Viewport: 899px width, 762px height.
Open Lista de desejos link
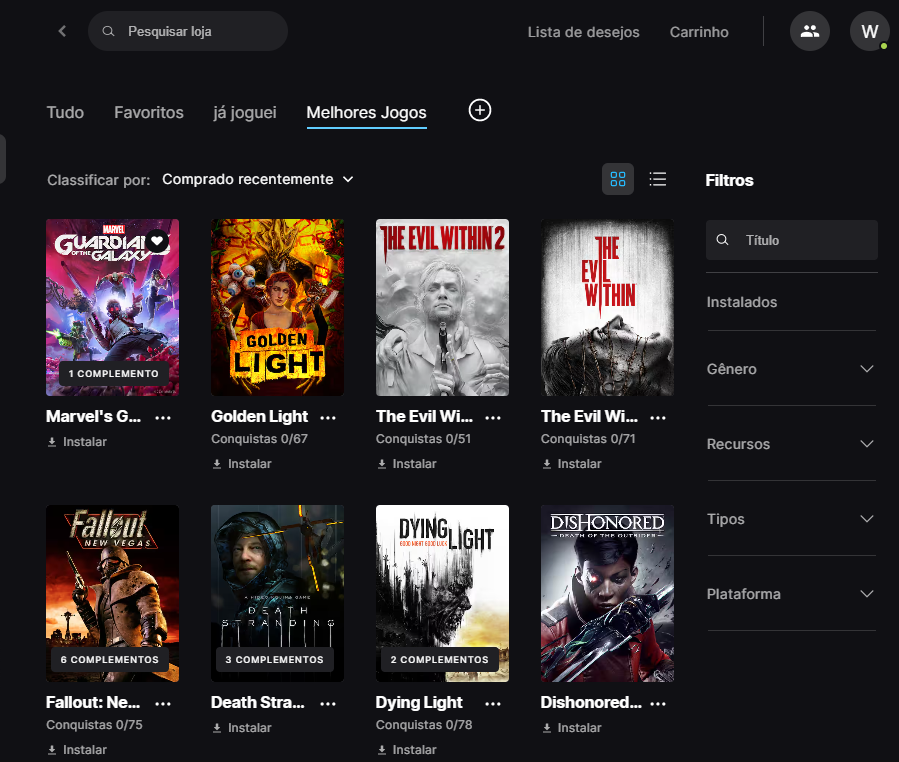[583, 32]
